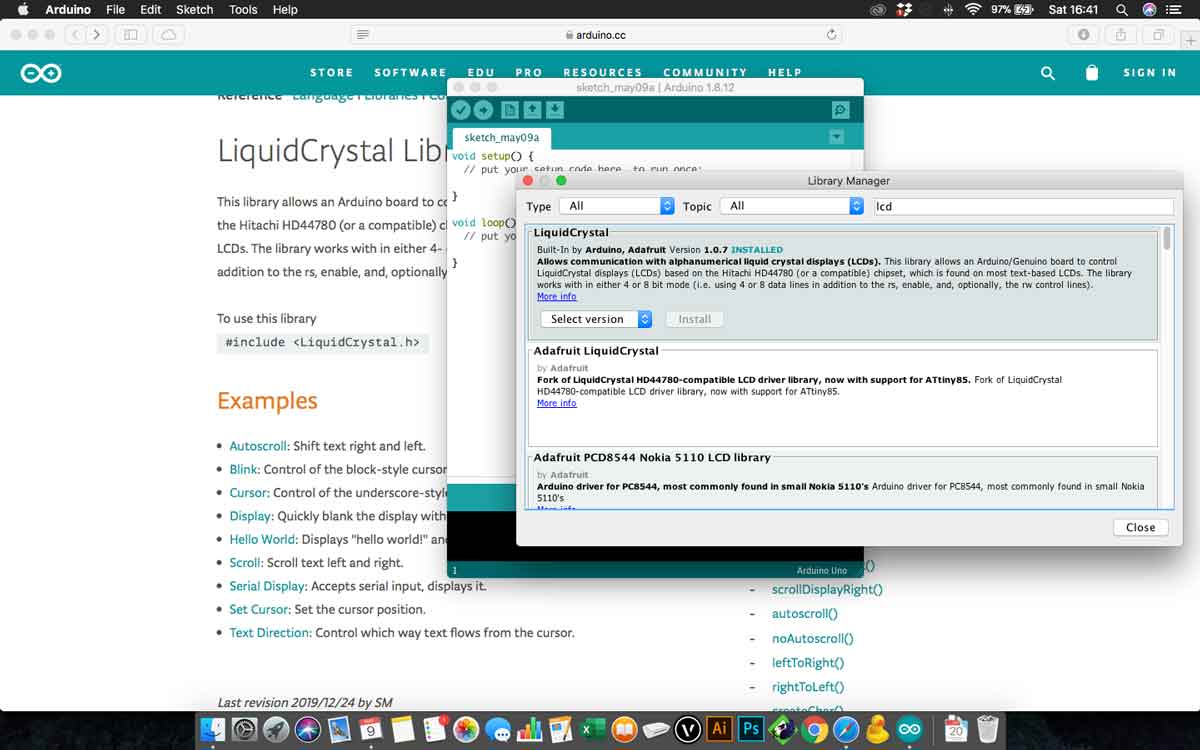Click the Arduino infinity logo on website
Viewport: 1200px width, 750px height.
[41, 73]
